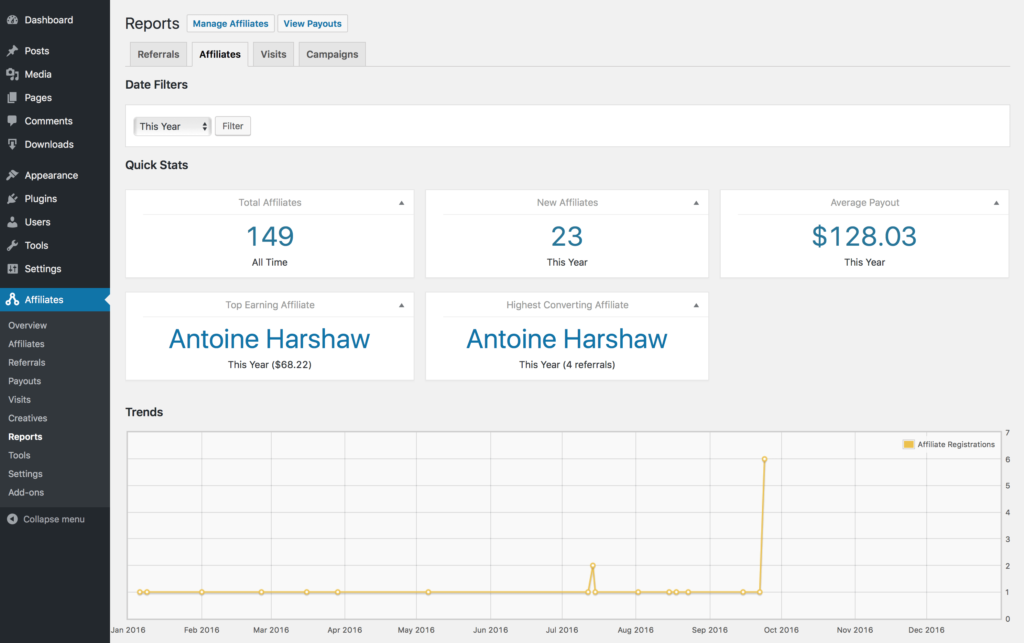Viewport: 1024px width, 643px height.
Task: Click the View Payouts button
Action: (312, 24)
